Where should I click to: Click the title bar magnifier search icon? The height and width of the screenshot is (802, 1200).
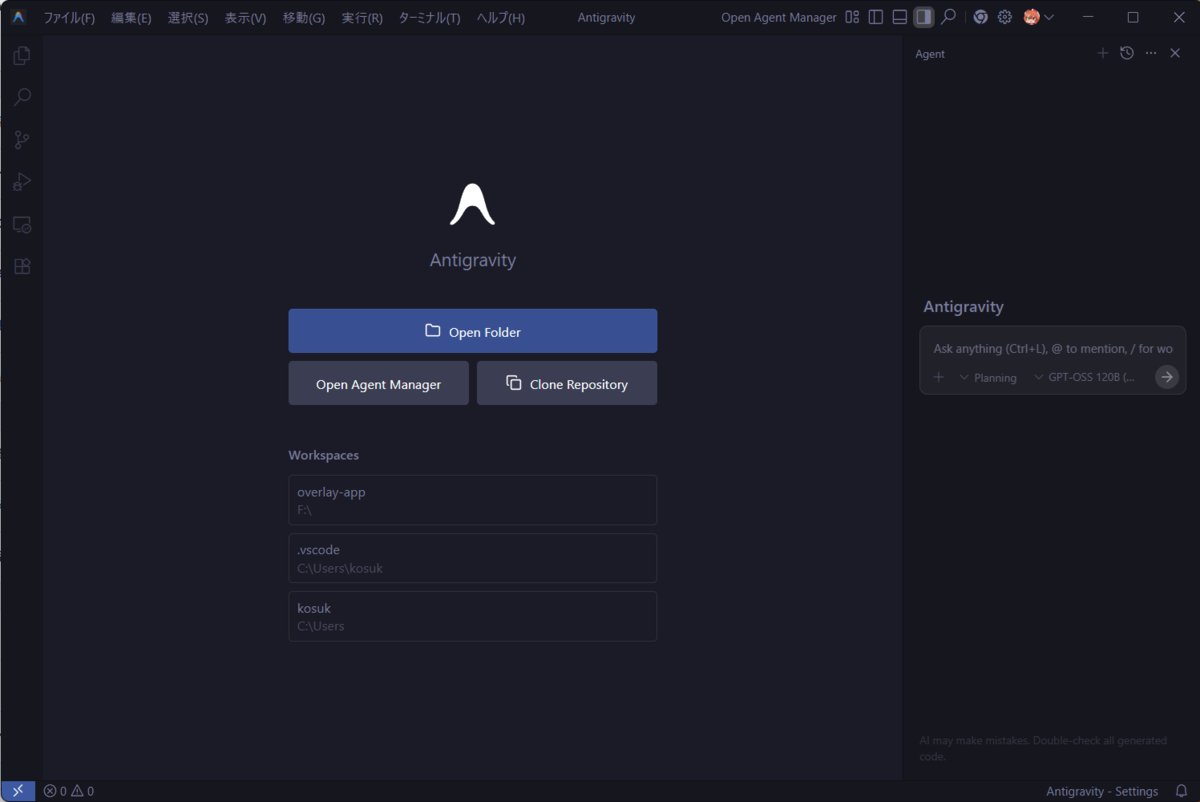pos(948,17)
